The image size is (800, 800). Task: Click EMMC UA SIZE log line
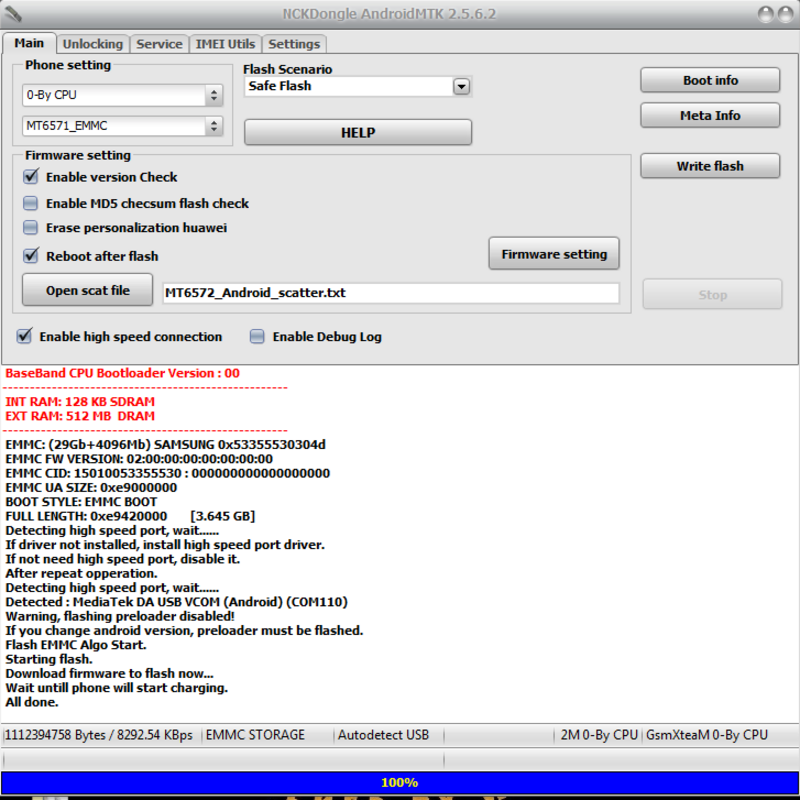[91, 487]
